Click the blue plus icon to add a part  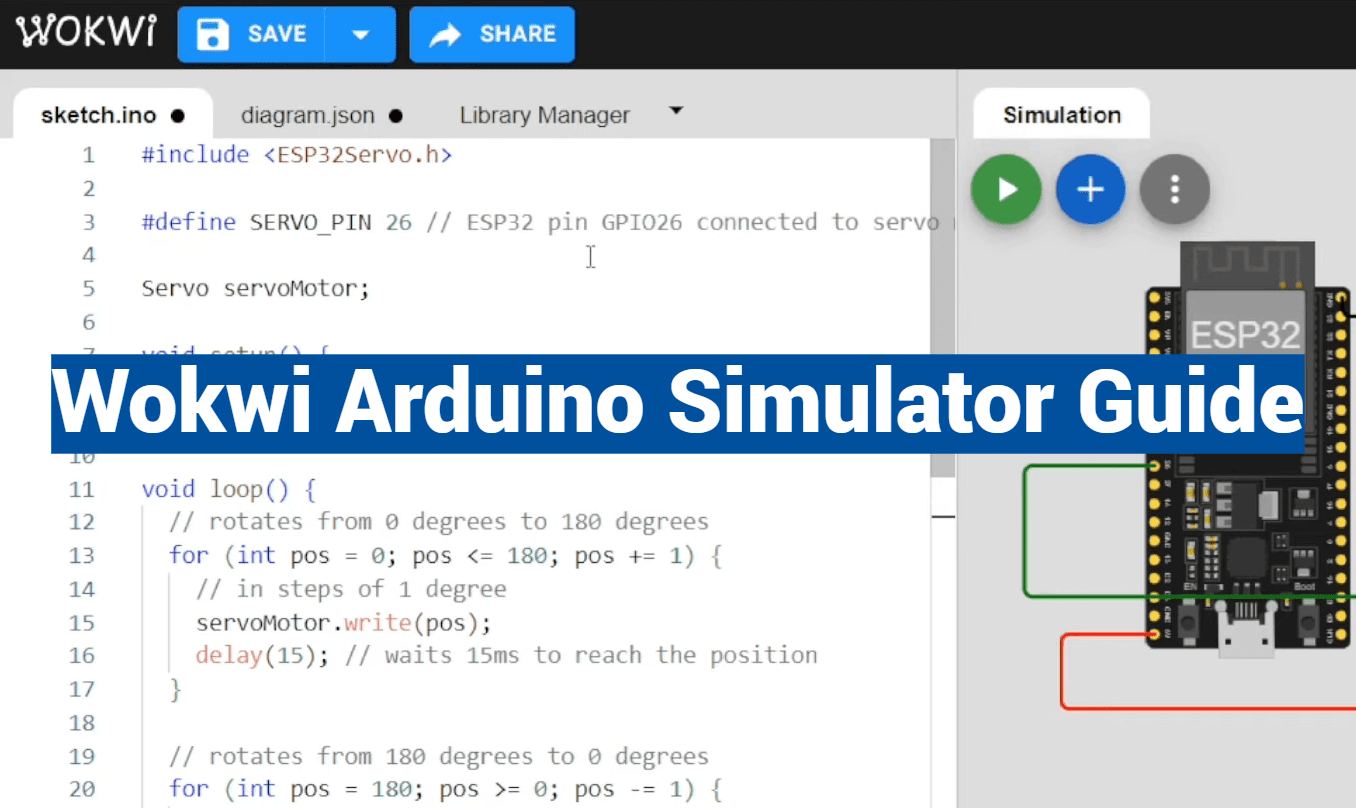coord(1090,189)
